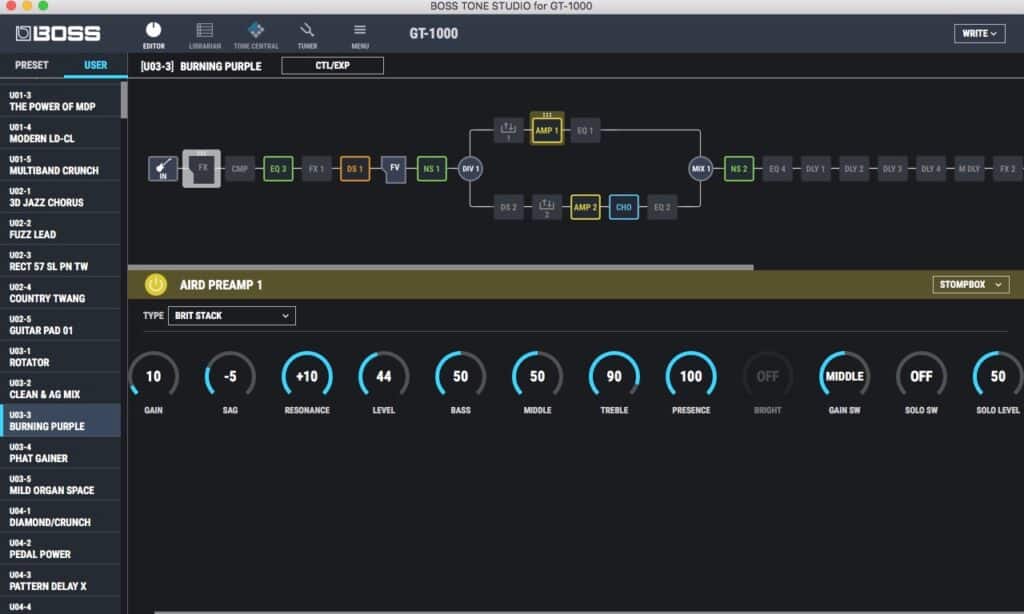Select the NS 2 block

[x=739, y=169]
